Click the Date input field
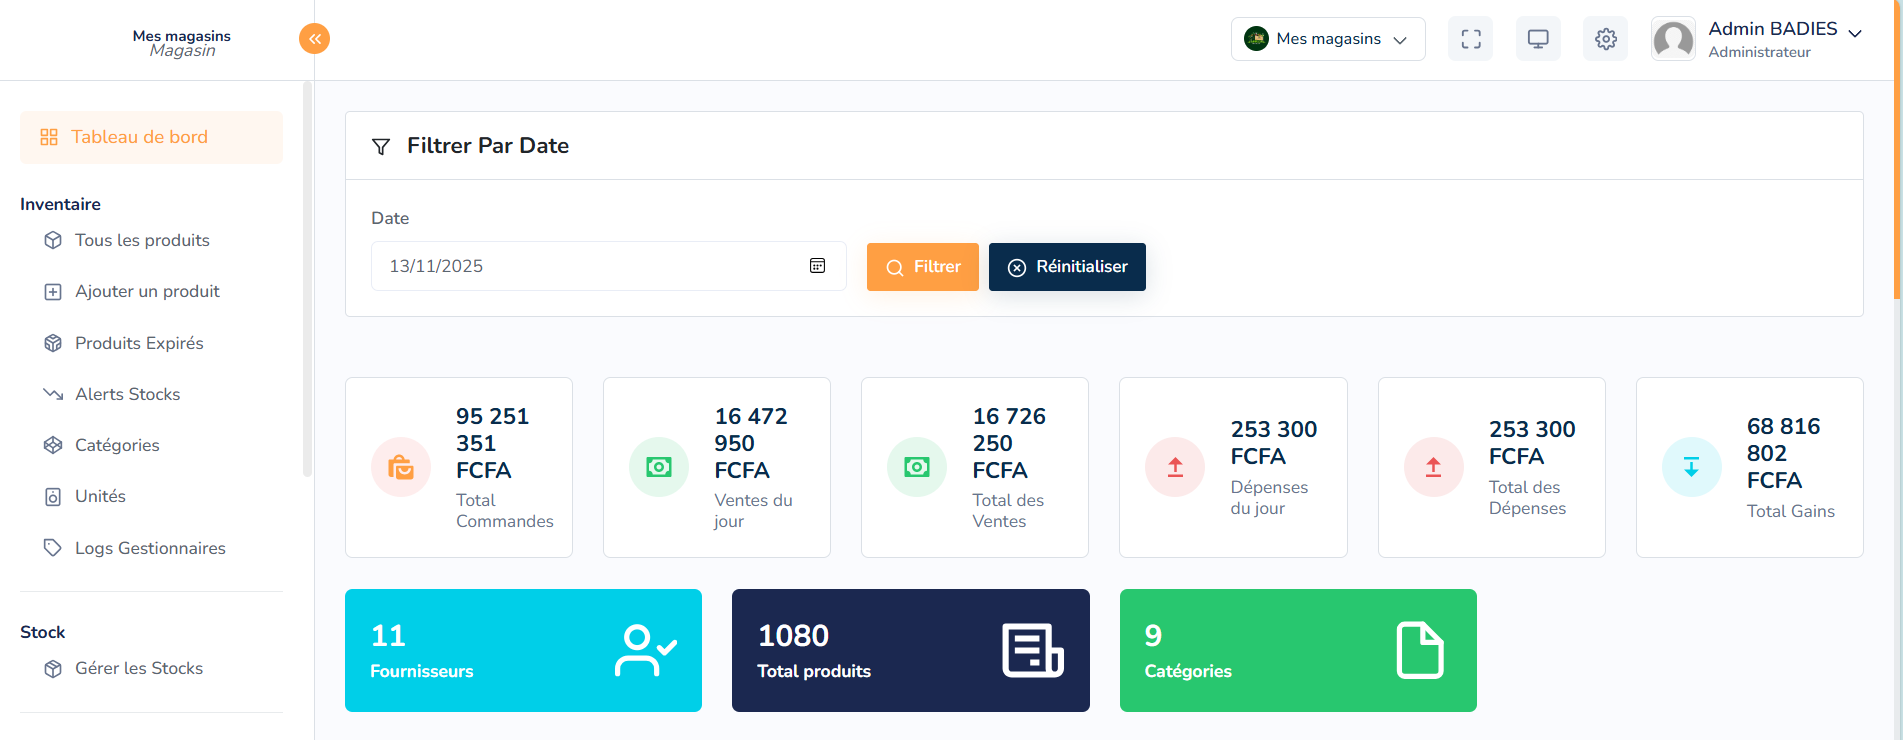This screenshot has width=1903, height=740. [x=590, y=266]
